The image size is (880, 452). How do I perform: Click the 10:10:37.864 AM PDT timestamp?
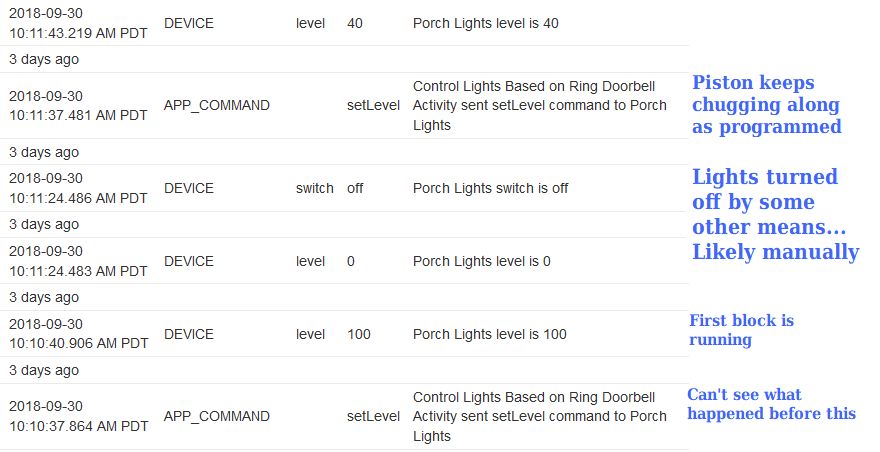pyautogui.click(x=79, y=416)
